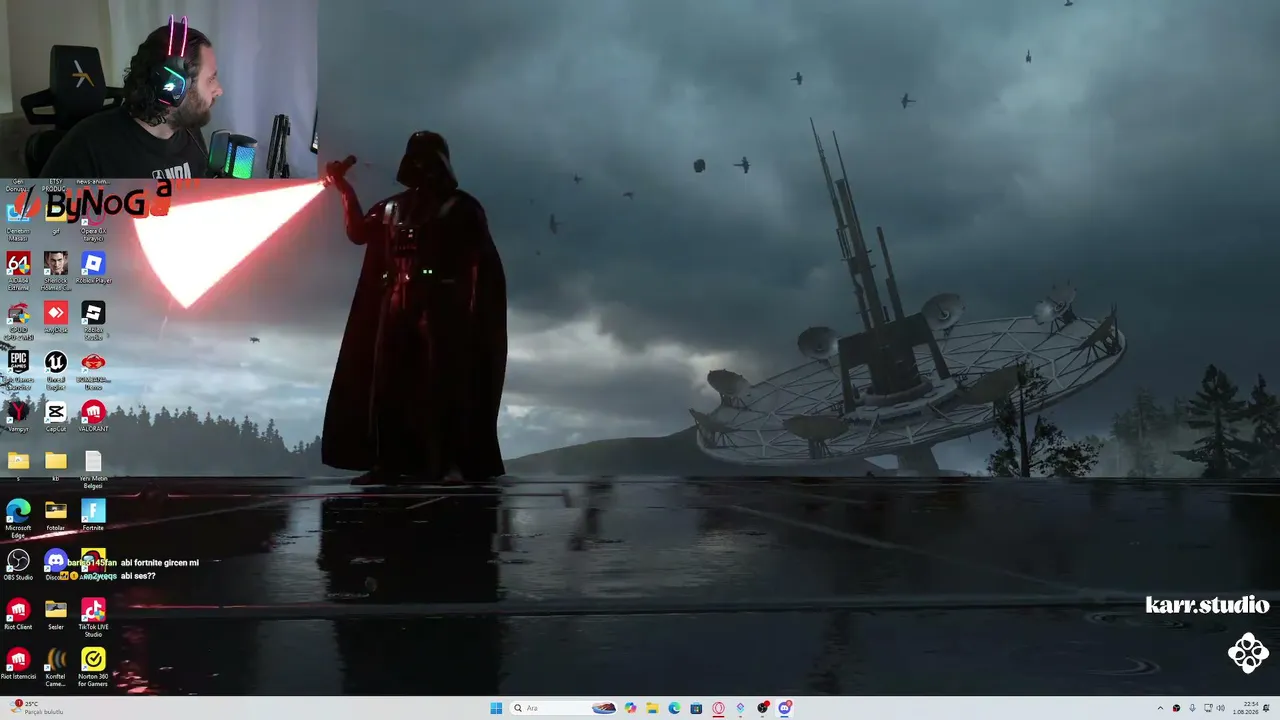Open OBS Studio from the desktop
The width and height of the screenshot is (1280, 720).
(x=18, y=565)
